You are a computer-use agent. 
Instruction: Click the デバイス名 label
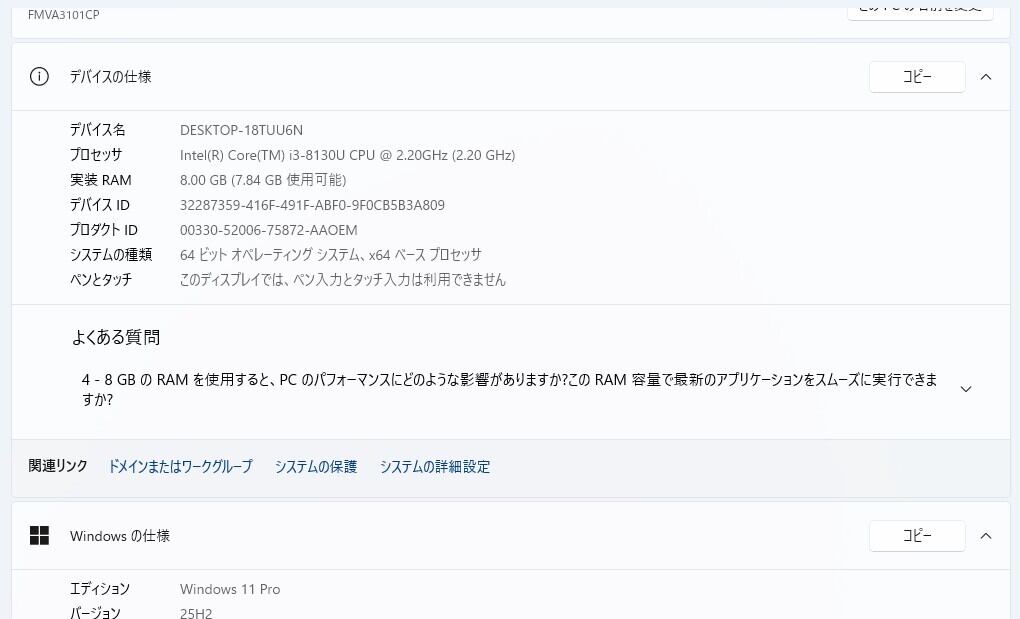coord(98,130)
